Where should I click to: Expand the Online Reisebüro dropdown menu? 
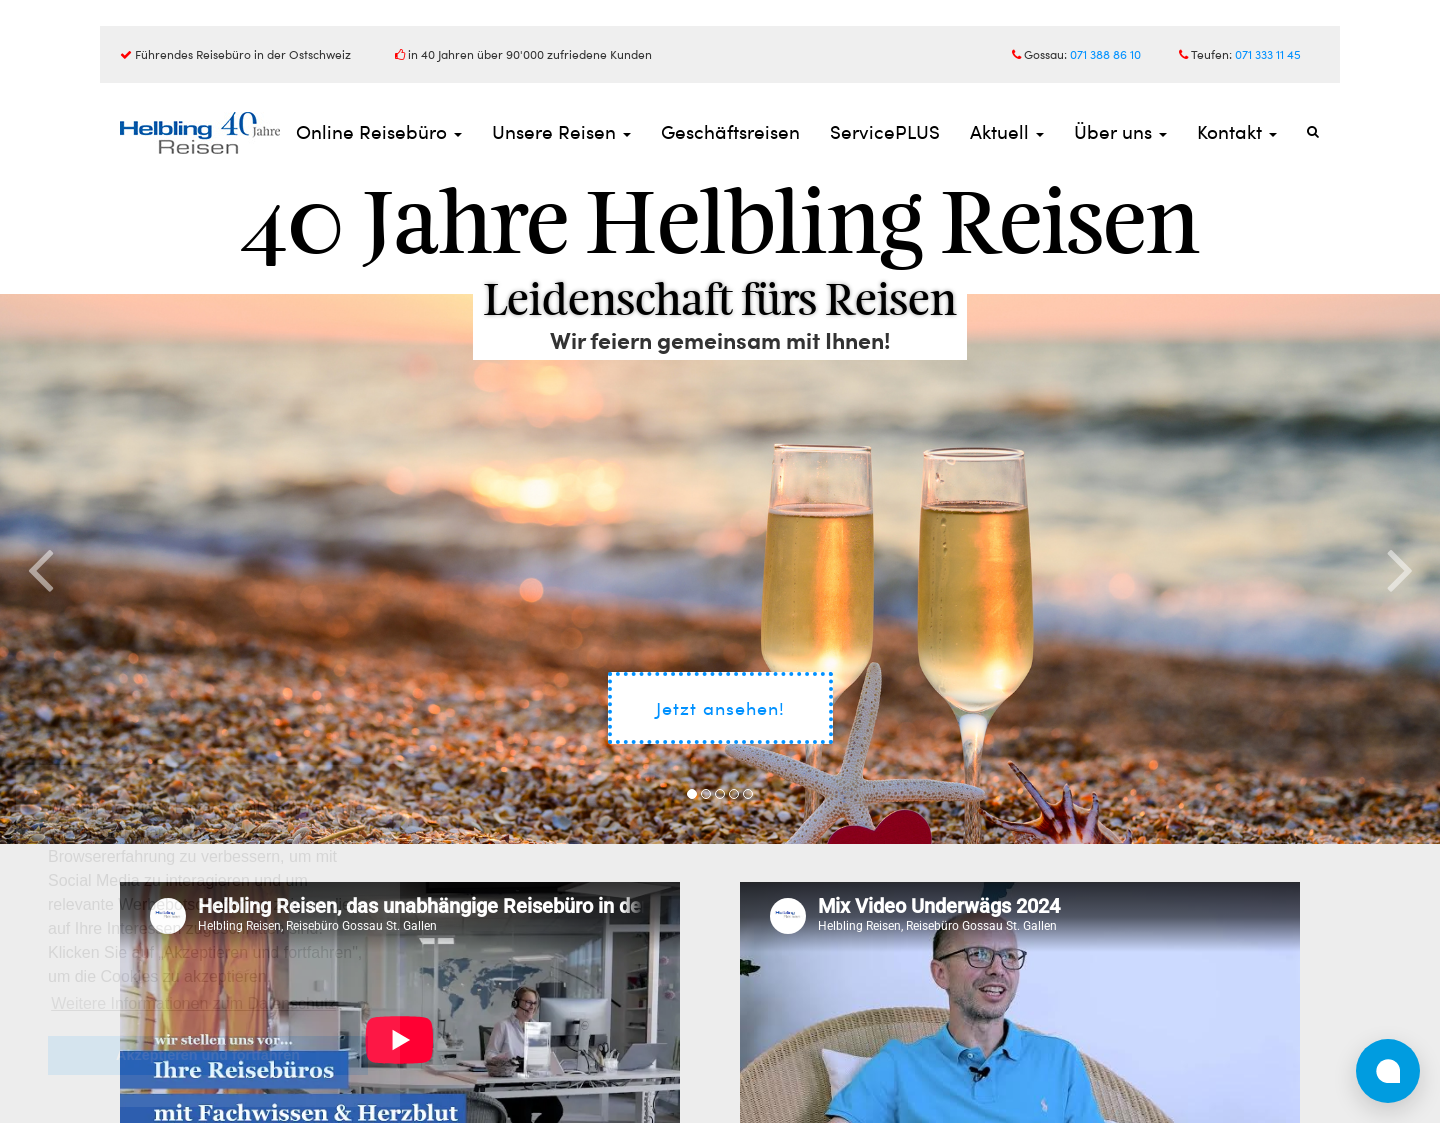tap(379, 133)
